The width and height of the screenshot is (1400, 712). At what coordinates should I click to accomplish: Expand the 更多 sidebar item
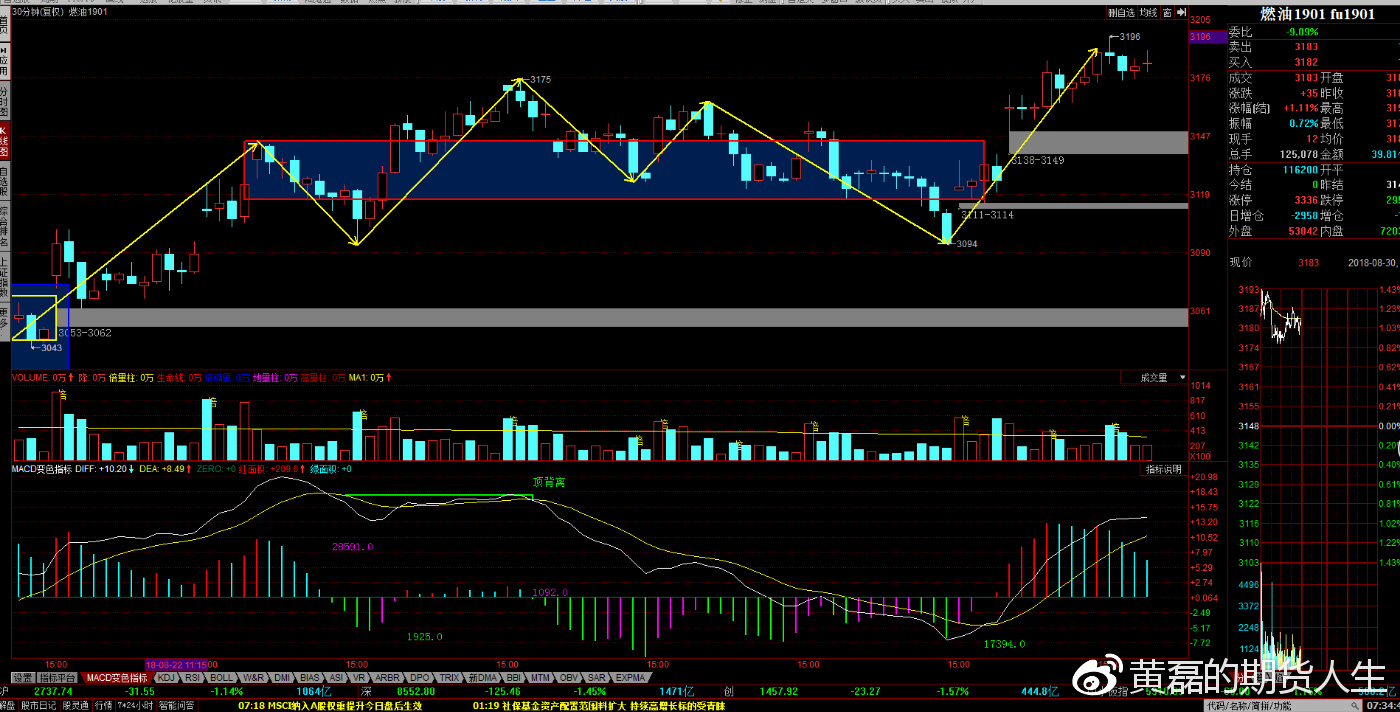click(4, 318)
